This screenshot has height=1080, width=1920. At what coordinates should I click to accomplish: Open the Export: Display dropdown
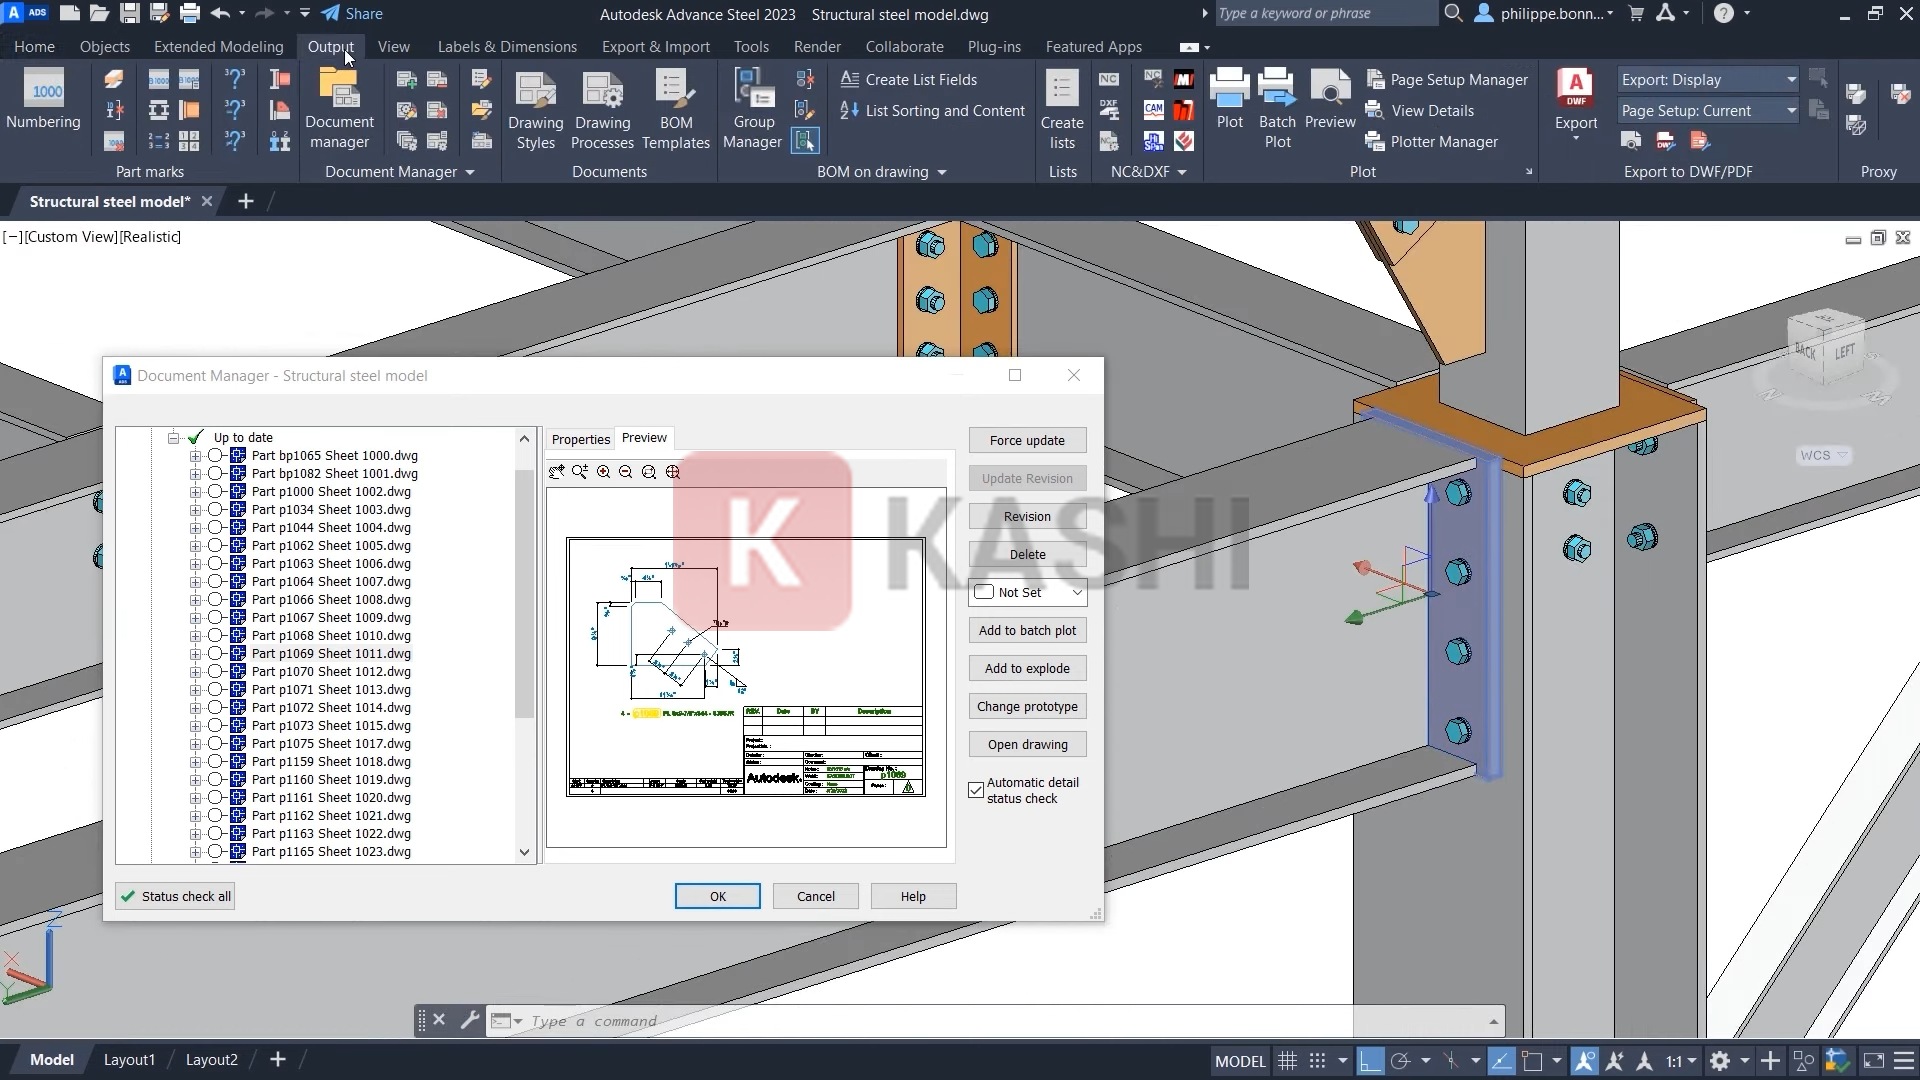click(x=1708, y=80)
